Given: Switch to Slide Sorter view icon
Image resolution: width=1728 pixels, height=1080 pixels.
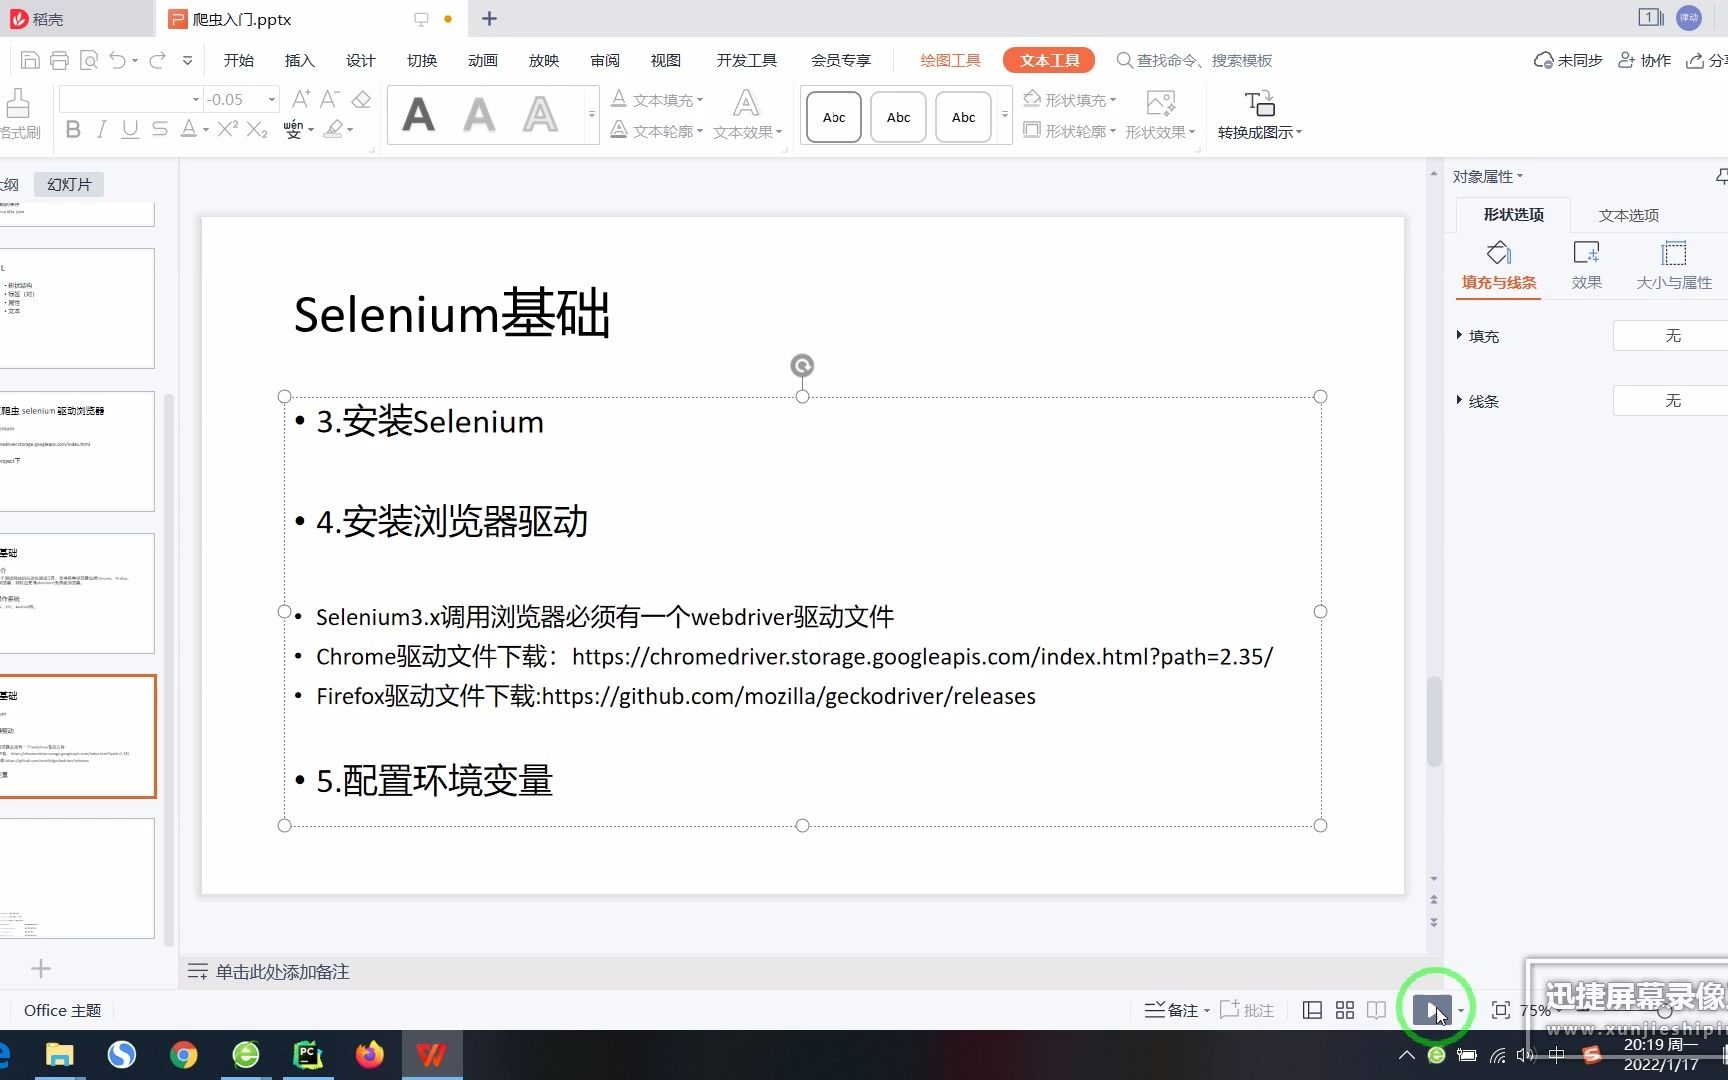Looking at the screenshot, I should pyautogui.click(x=1345, y=1010).
